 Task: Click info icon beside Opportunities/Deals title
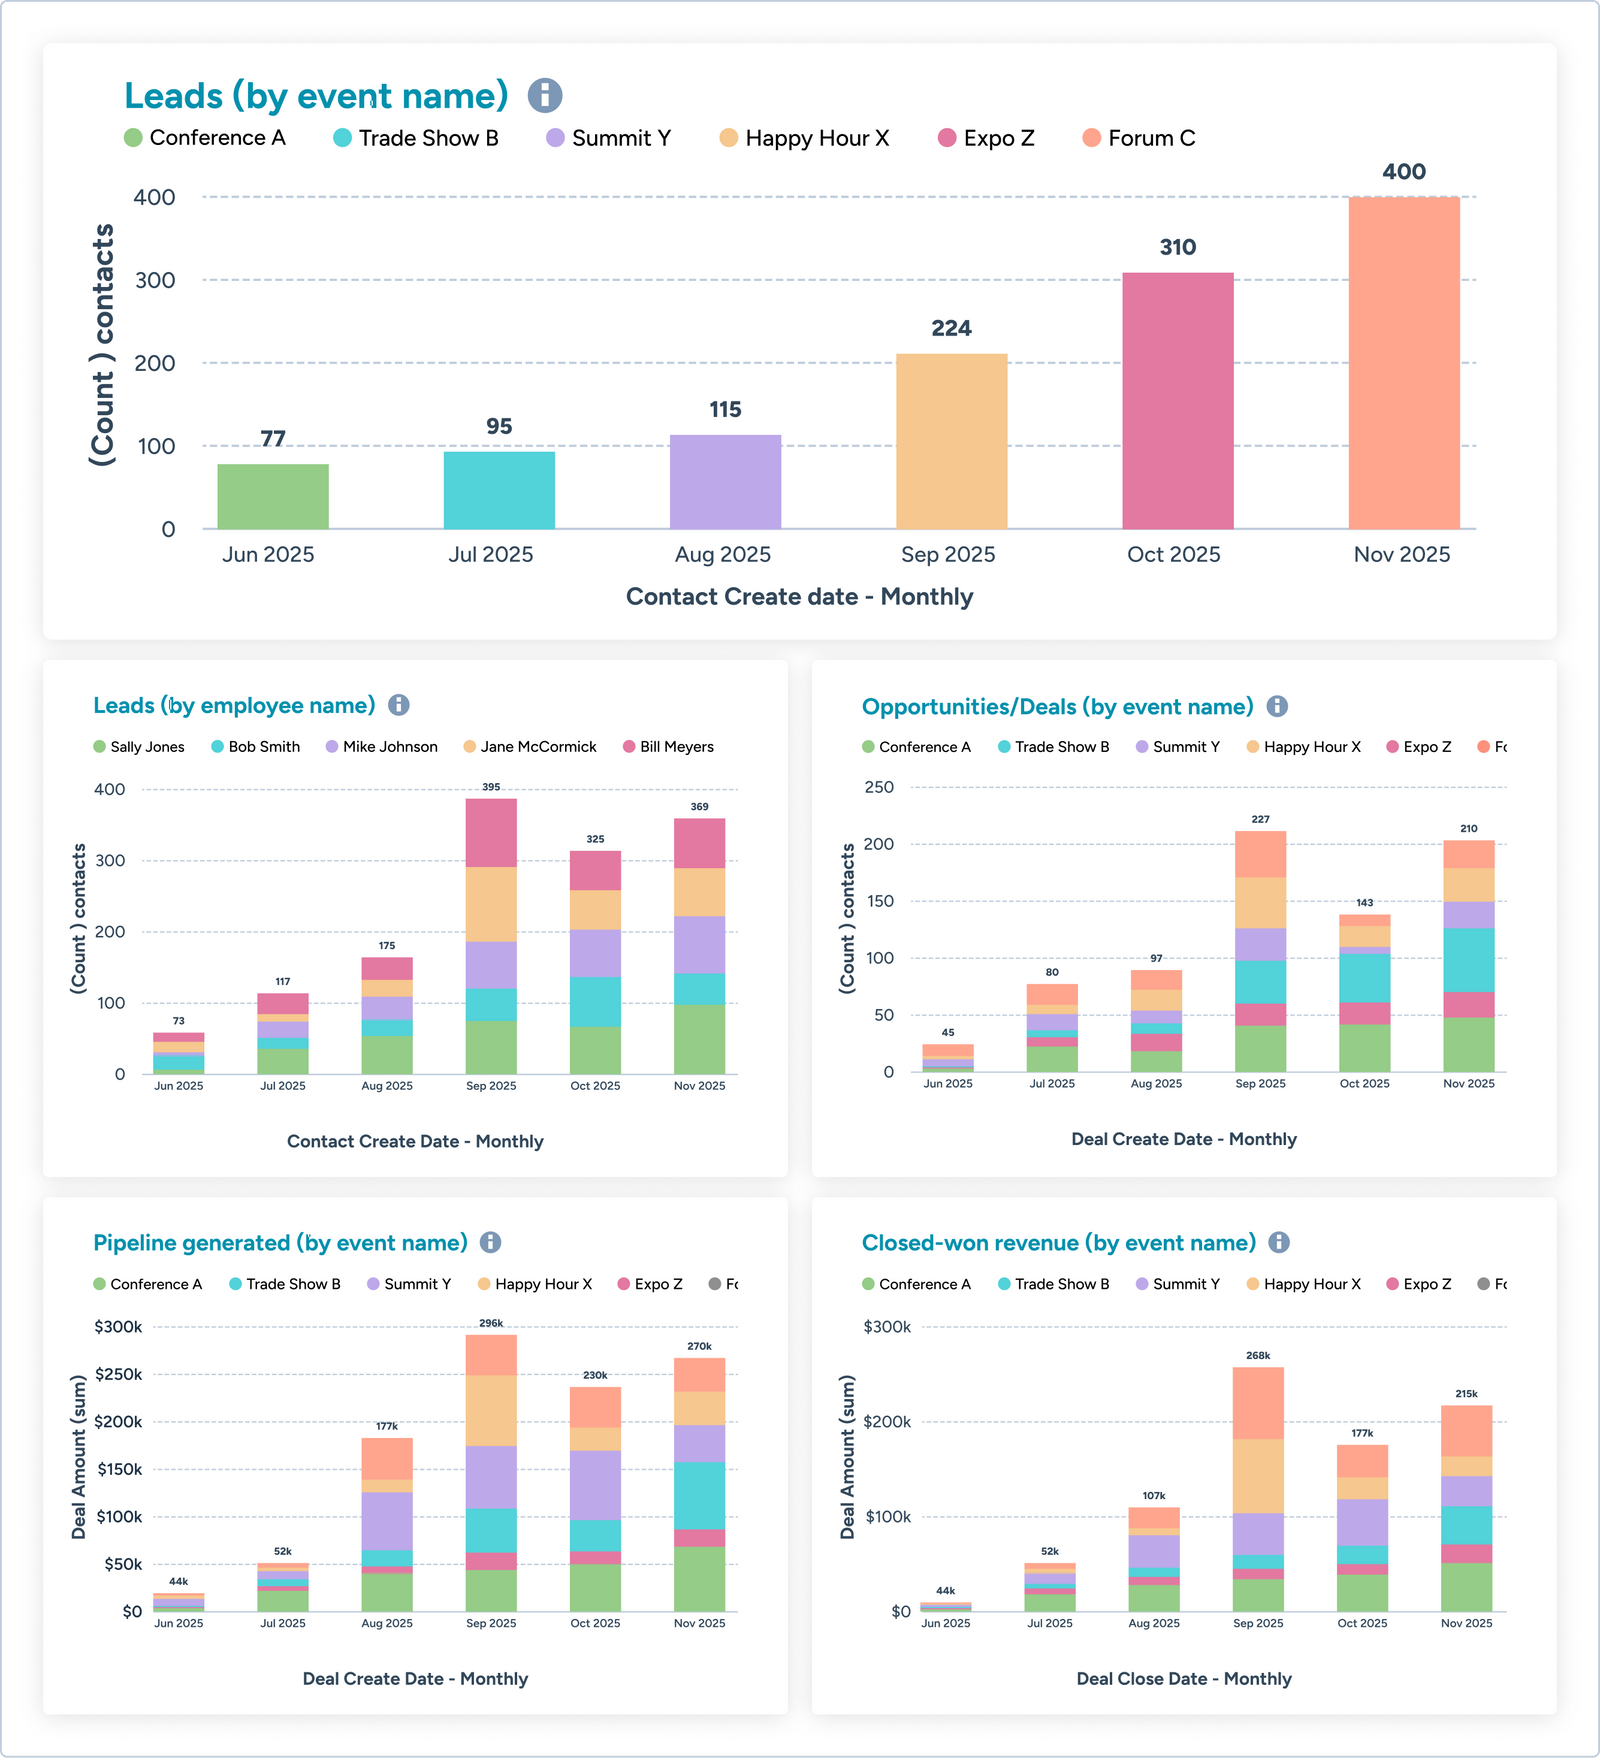click(1277, 707)
